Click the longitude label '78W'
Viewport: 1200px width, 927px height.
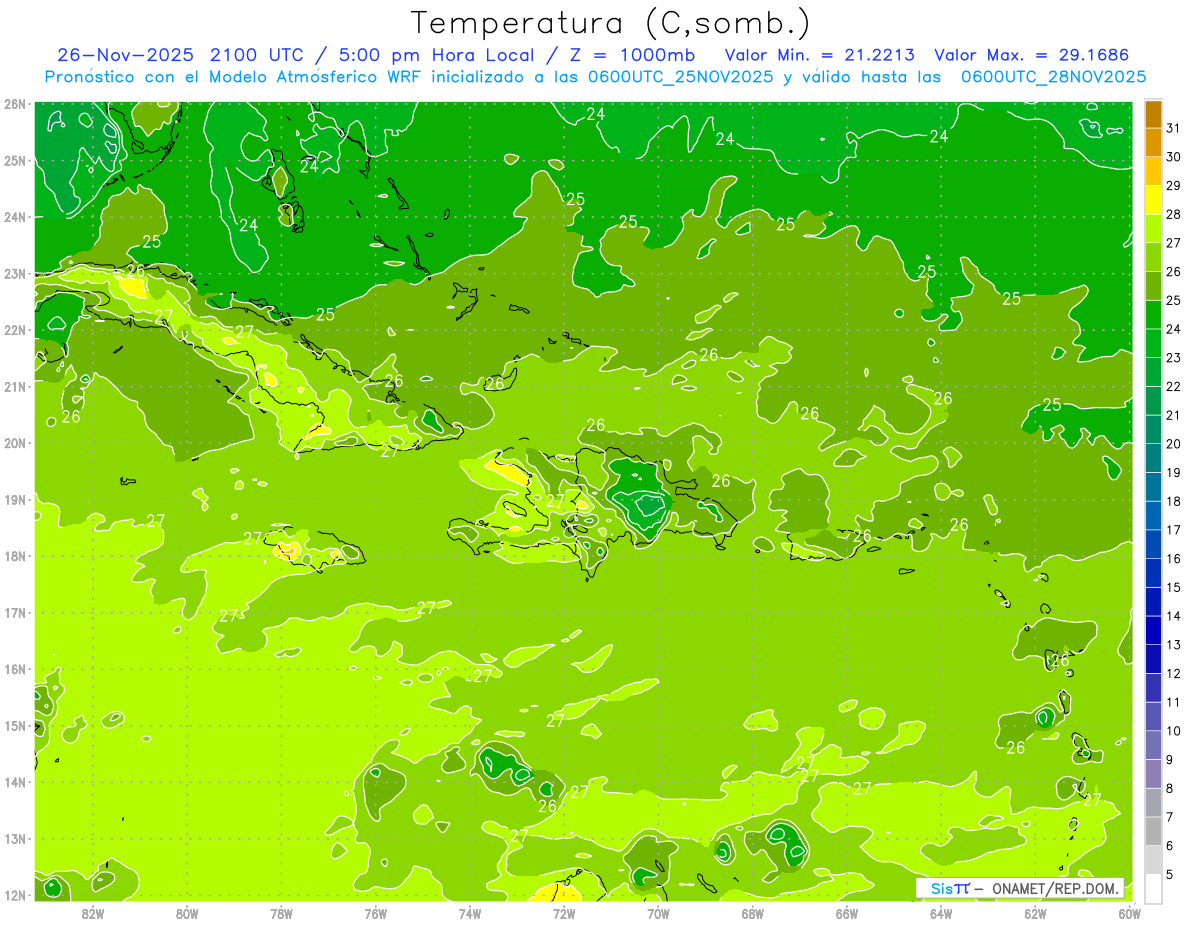pos(281,913)
